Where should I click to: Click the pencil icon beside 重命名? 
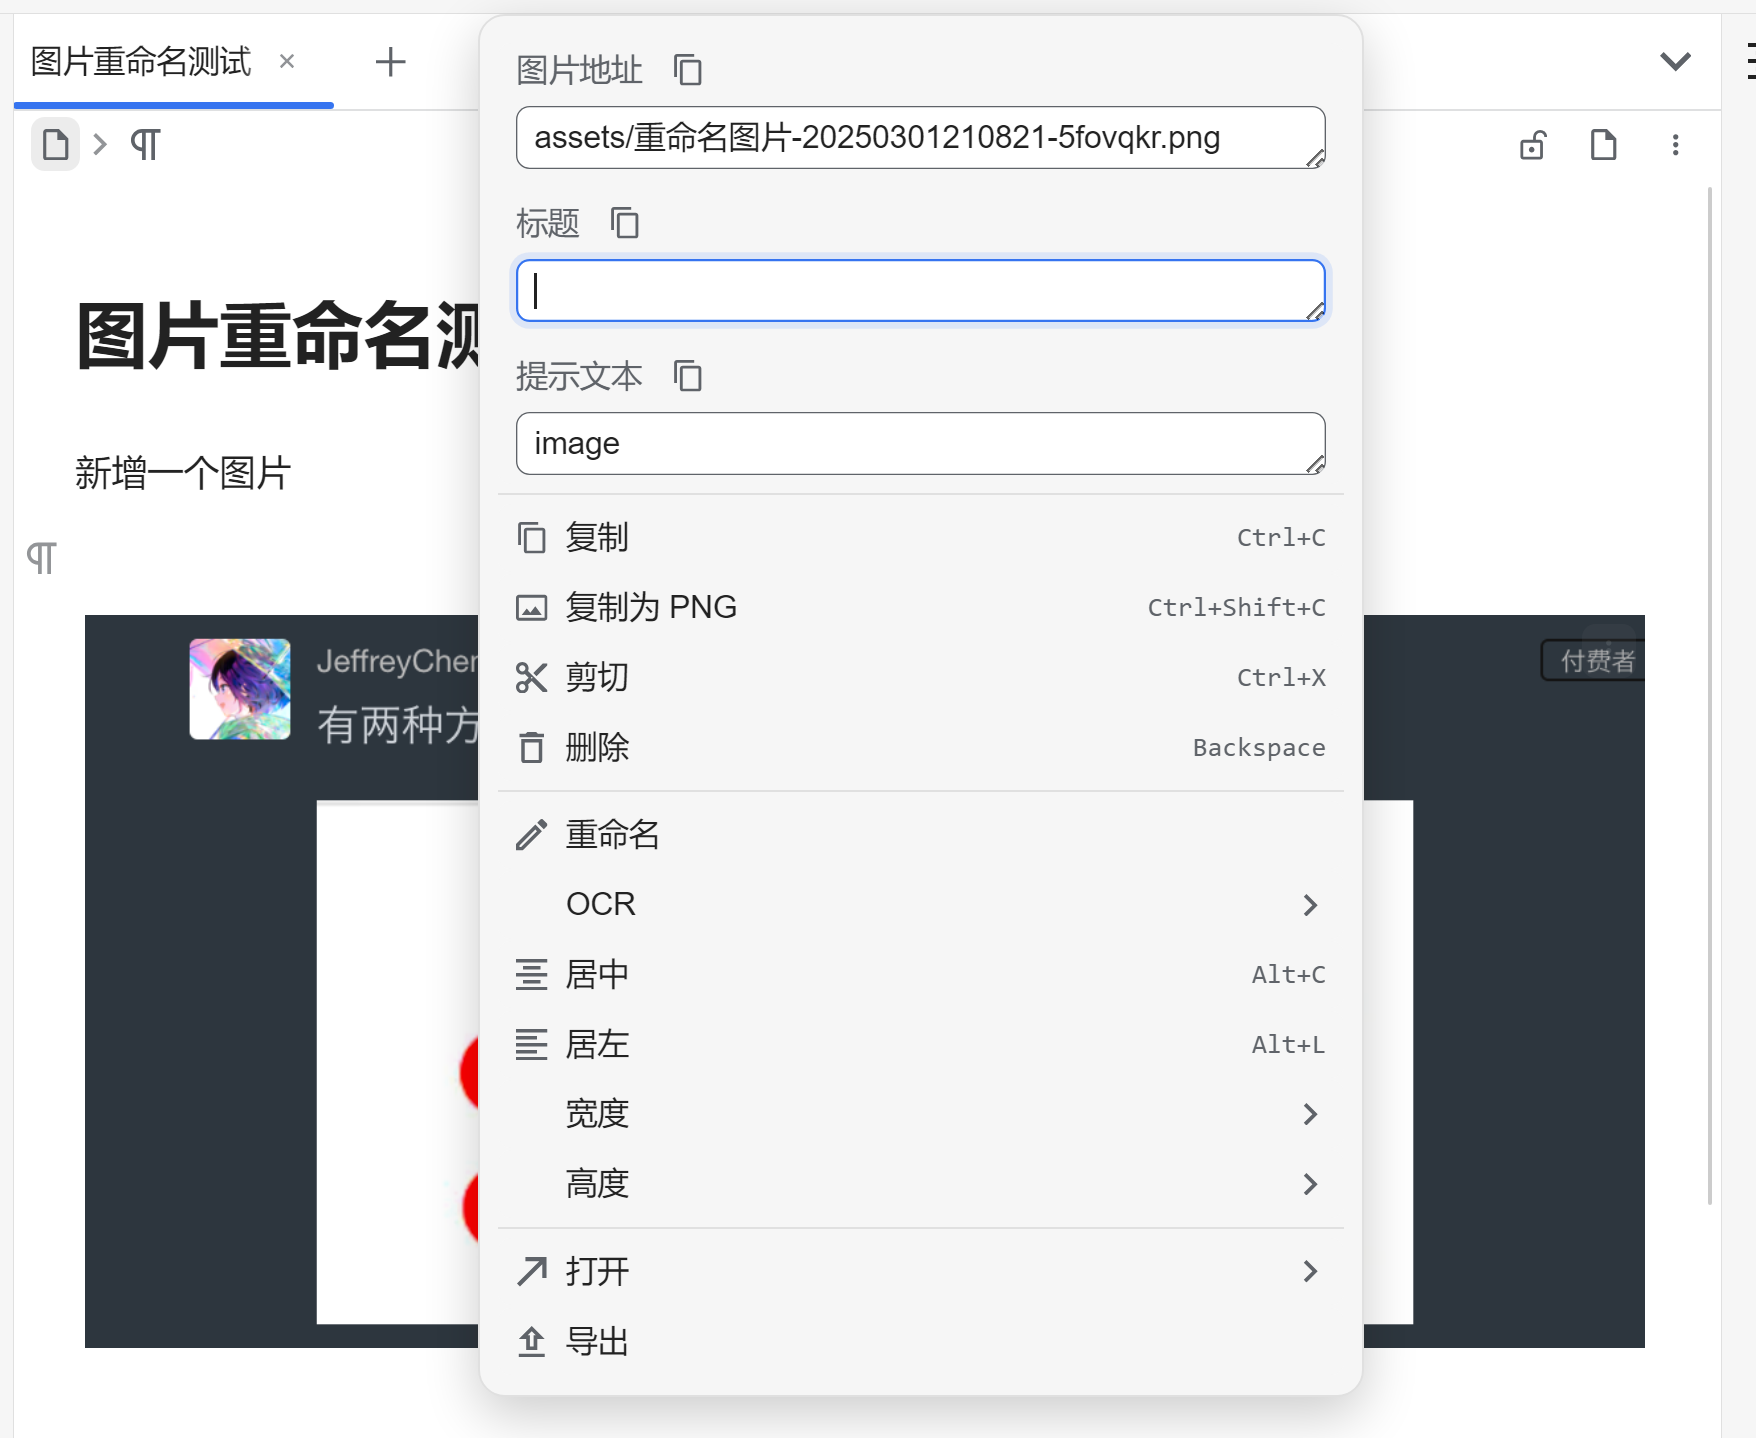click(531, 835)
